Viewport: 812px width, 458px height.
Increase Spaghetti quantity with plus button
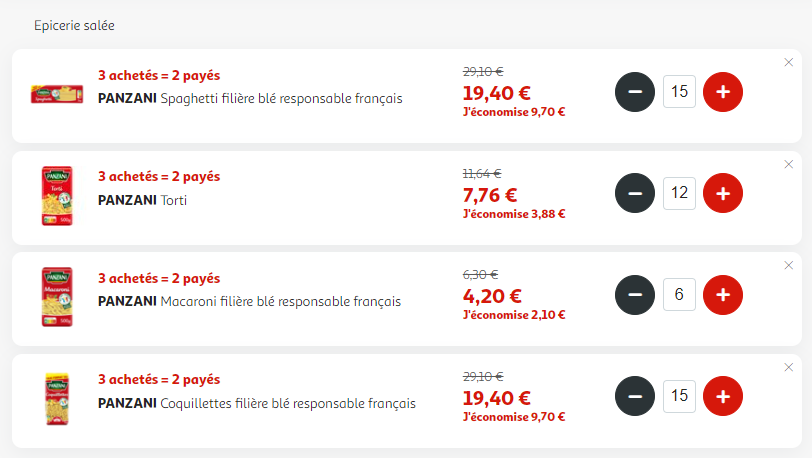722,92
